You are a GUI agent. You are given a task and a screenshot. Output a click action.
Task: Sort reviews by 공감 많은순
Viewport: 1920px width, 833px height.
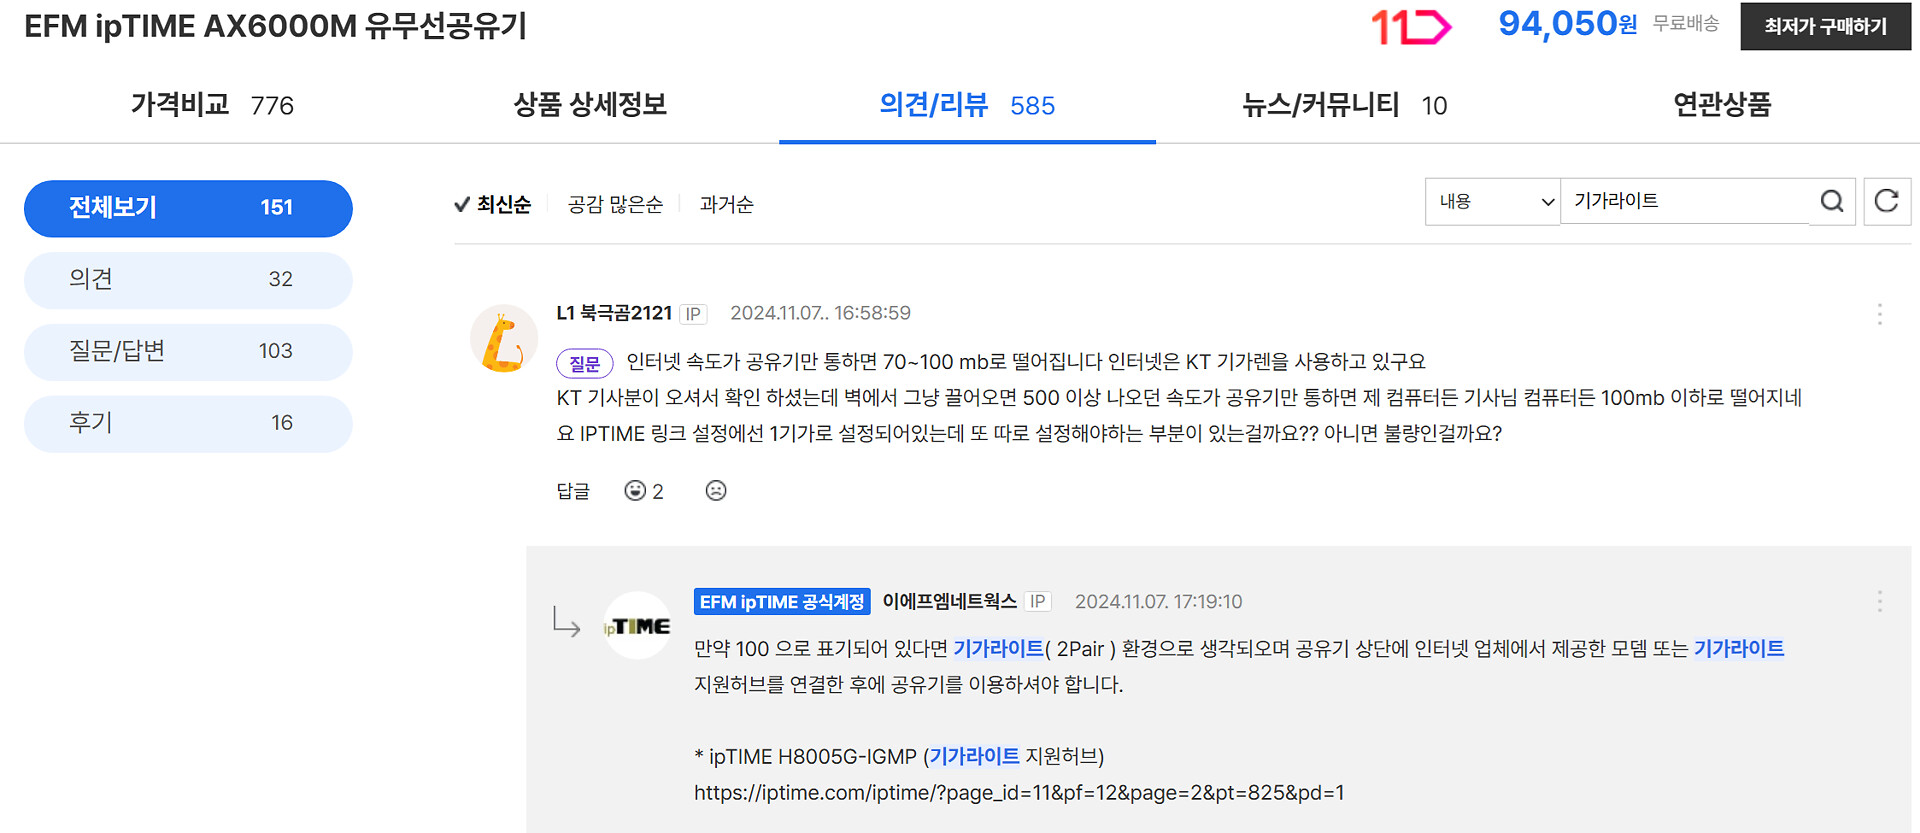pyautogui.click(x=615, y=205)
